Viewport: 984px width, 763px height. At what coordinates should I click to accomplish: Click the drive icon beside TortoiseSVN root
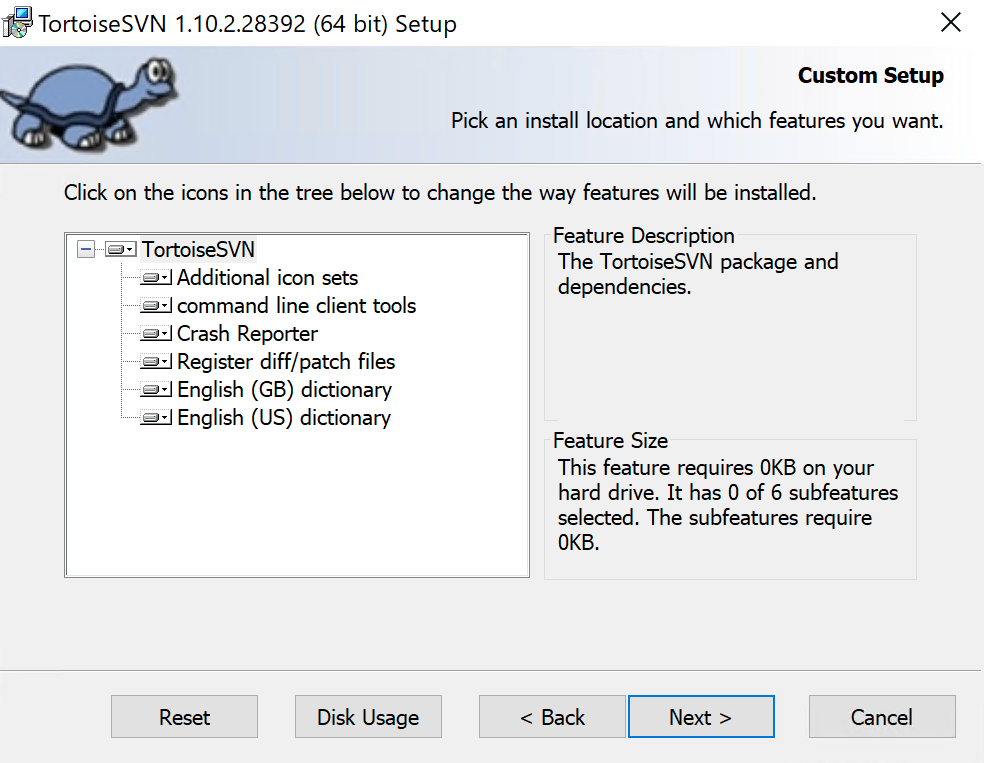coord(121,249)
